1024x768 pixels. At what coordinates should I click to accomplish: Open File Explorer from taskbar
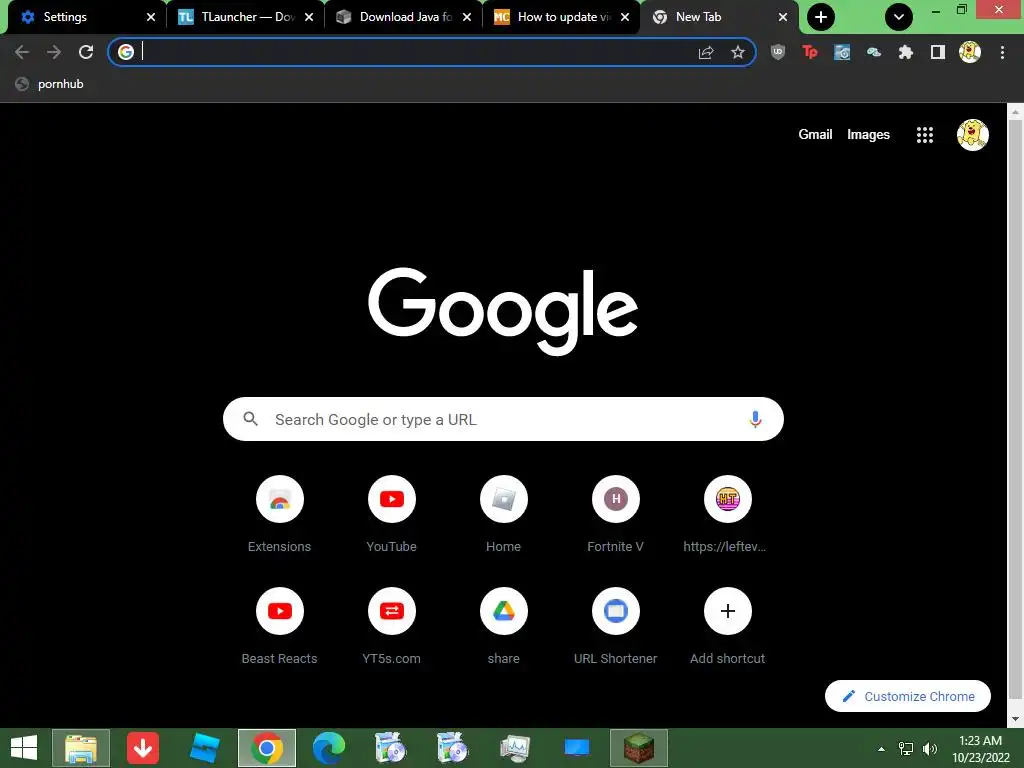point(81,748)
